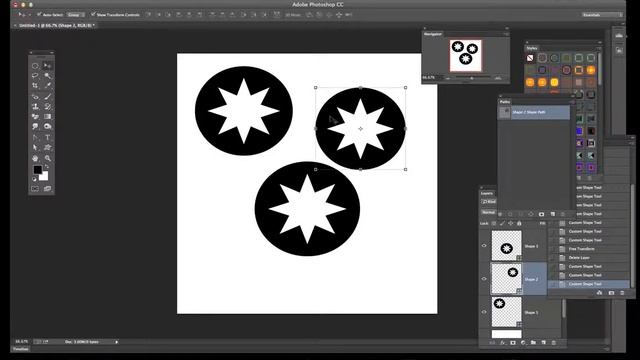Open Auto-Select Group dropdown

(76, 15)
